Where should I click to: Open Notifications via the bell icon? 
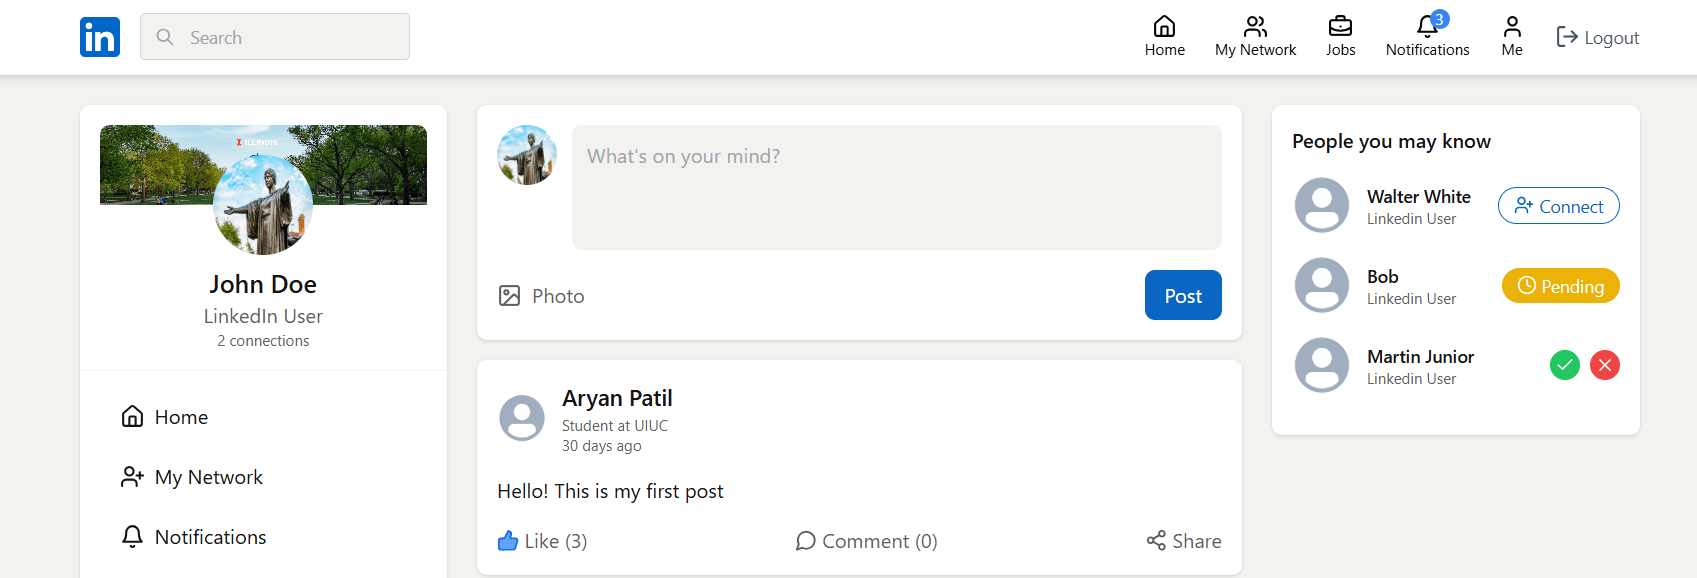click(1427, 32)
